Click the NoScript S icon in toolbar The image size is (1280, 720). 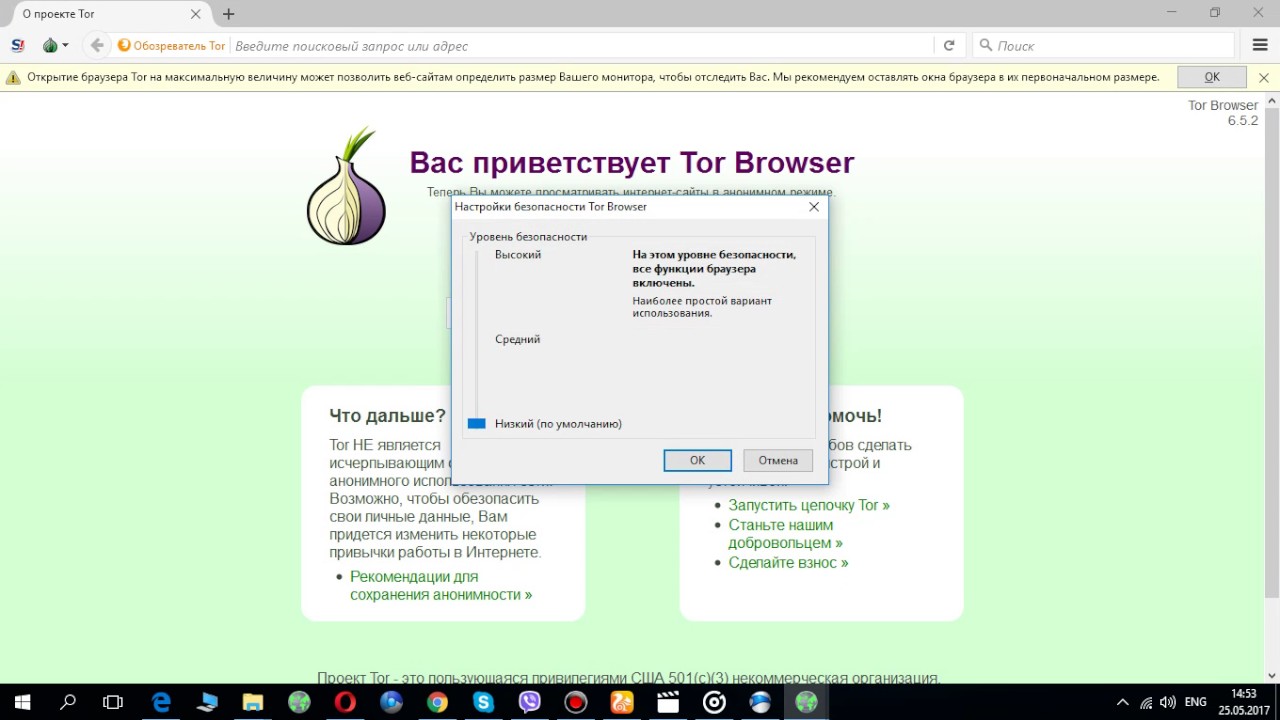pyautogui.click(x=18, y=45)
